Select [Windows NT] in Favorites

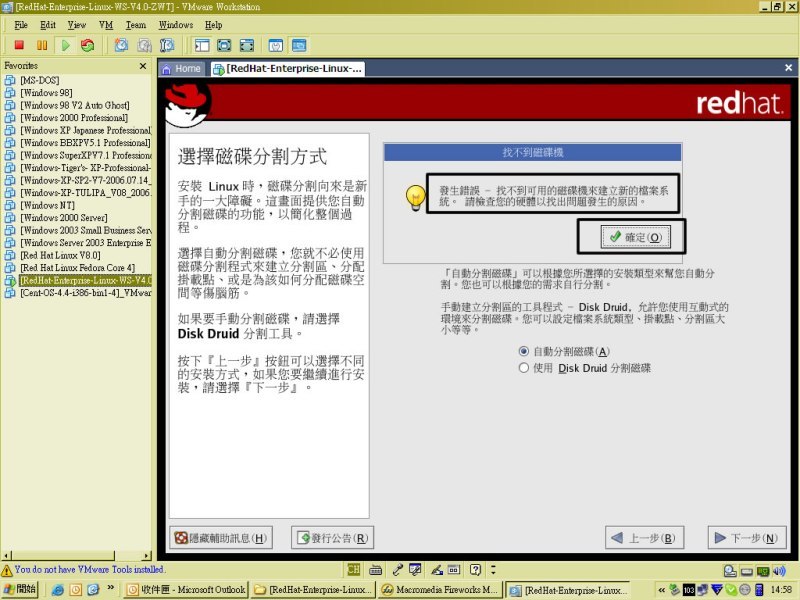[47, 205]
